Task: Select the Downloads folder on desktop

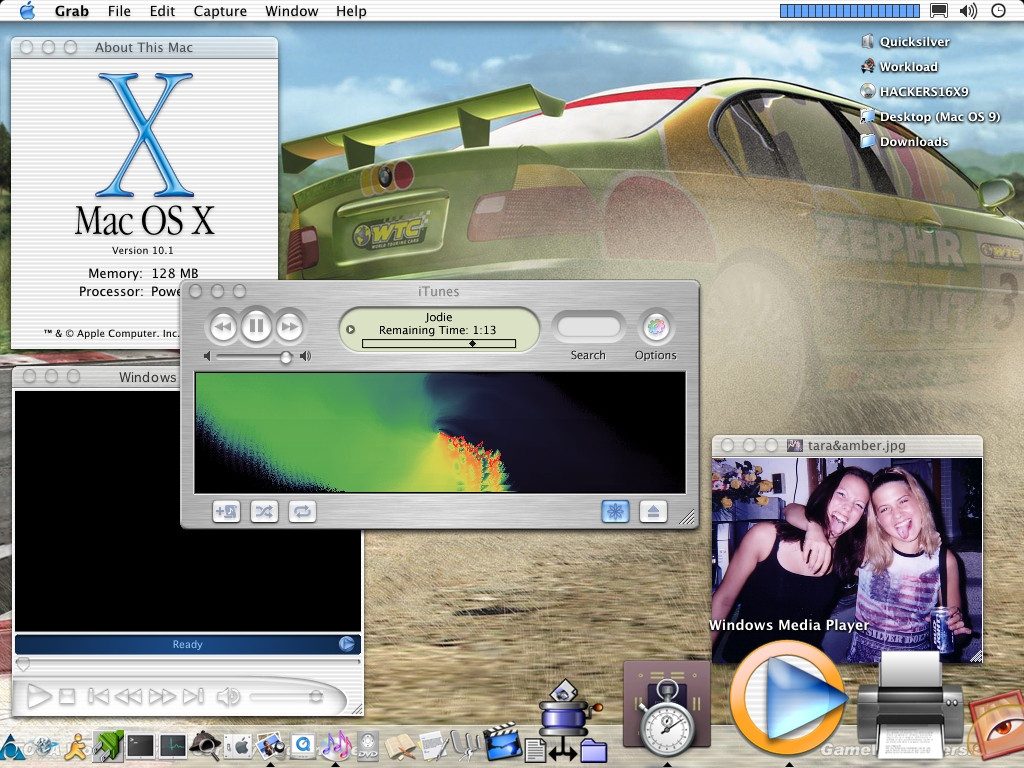Action: (x=904, y=141)
